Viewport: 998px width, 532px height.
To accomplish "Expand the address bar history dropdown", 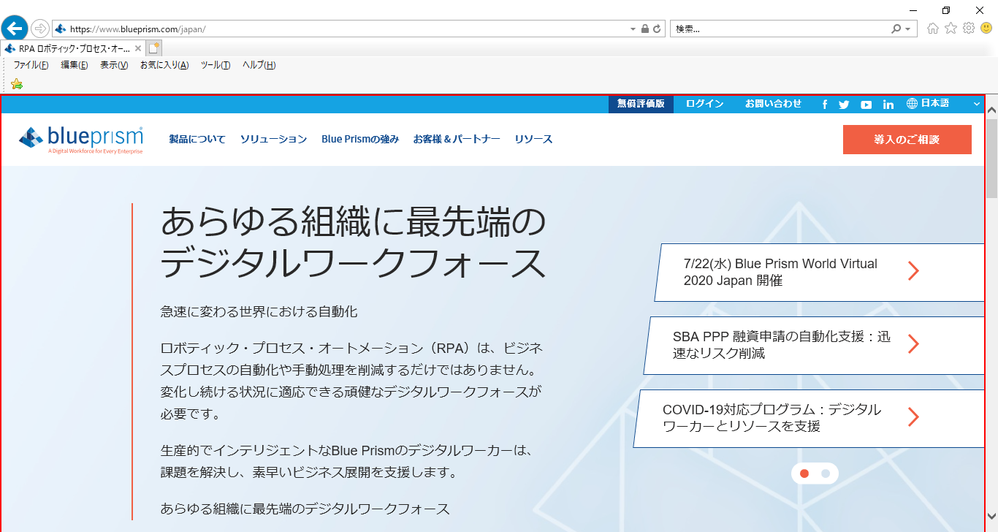I will [633, 29].
